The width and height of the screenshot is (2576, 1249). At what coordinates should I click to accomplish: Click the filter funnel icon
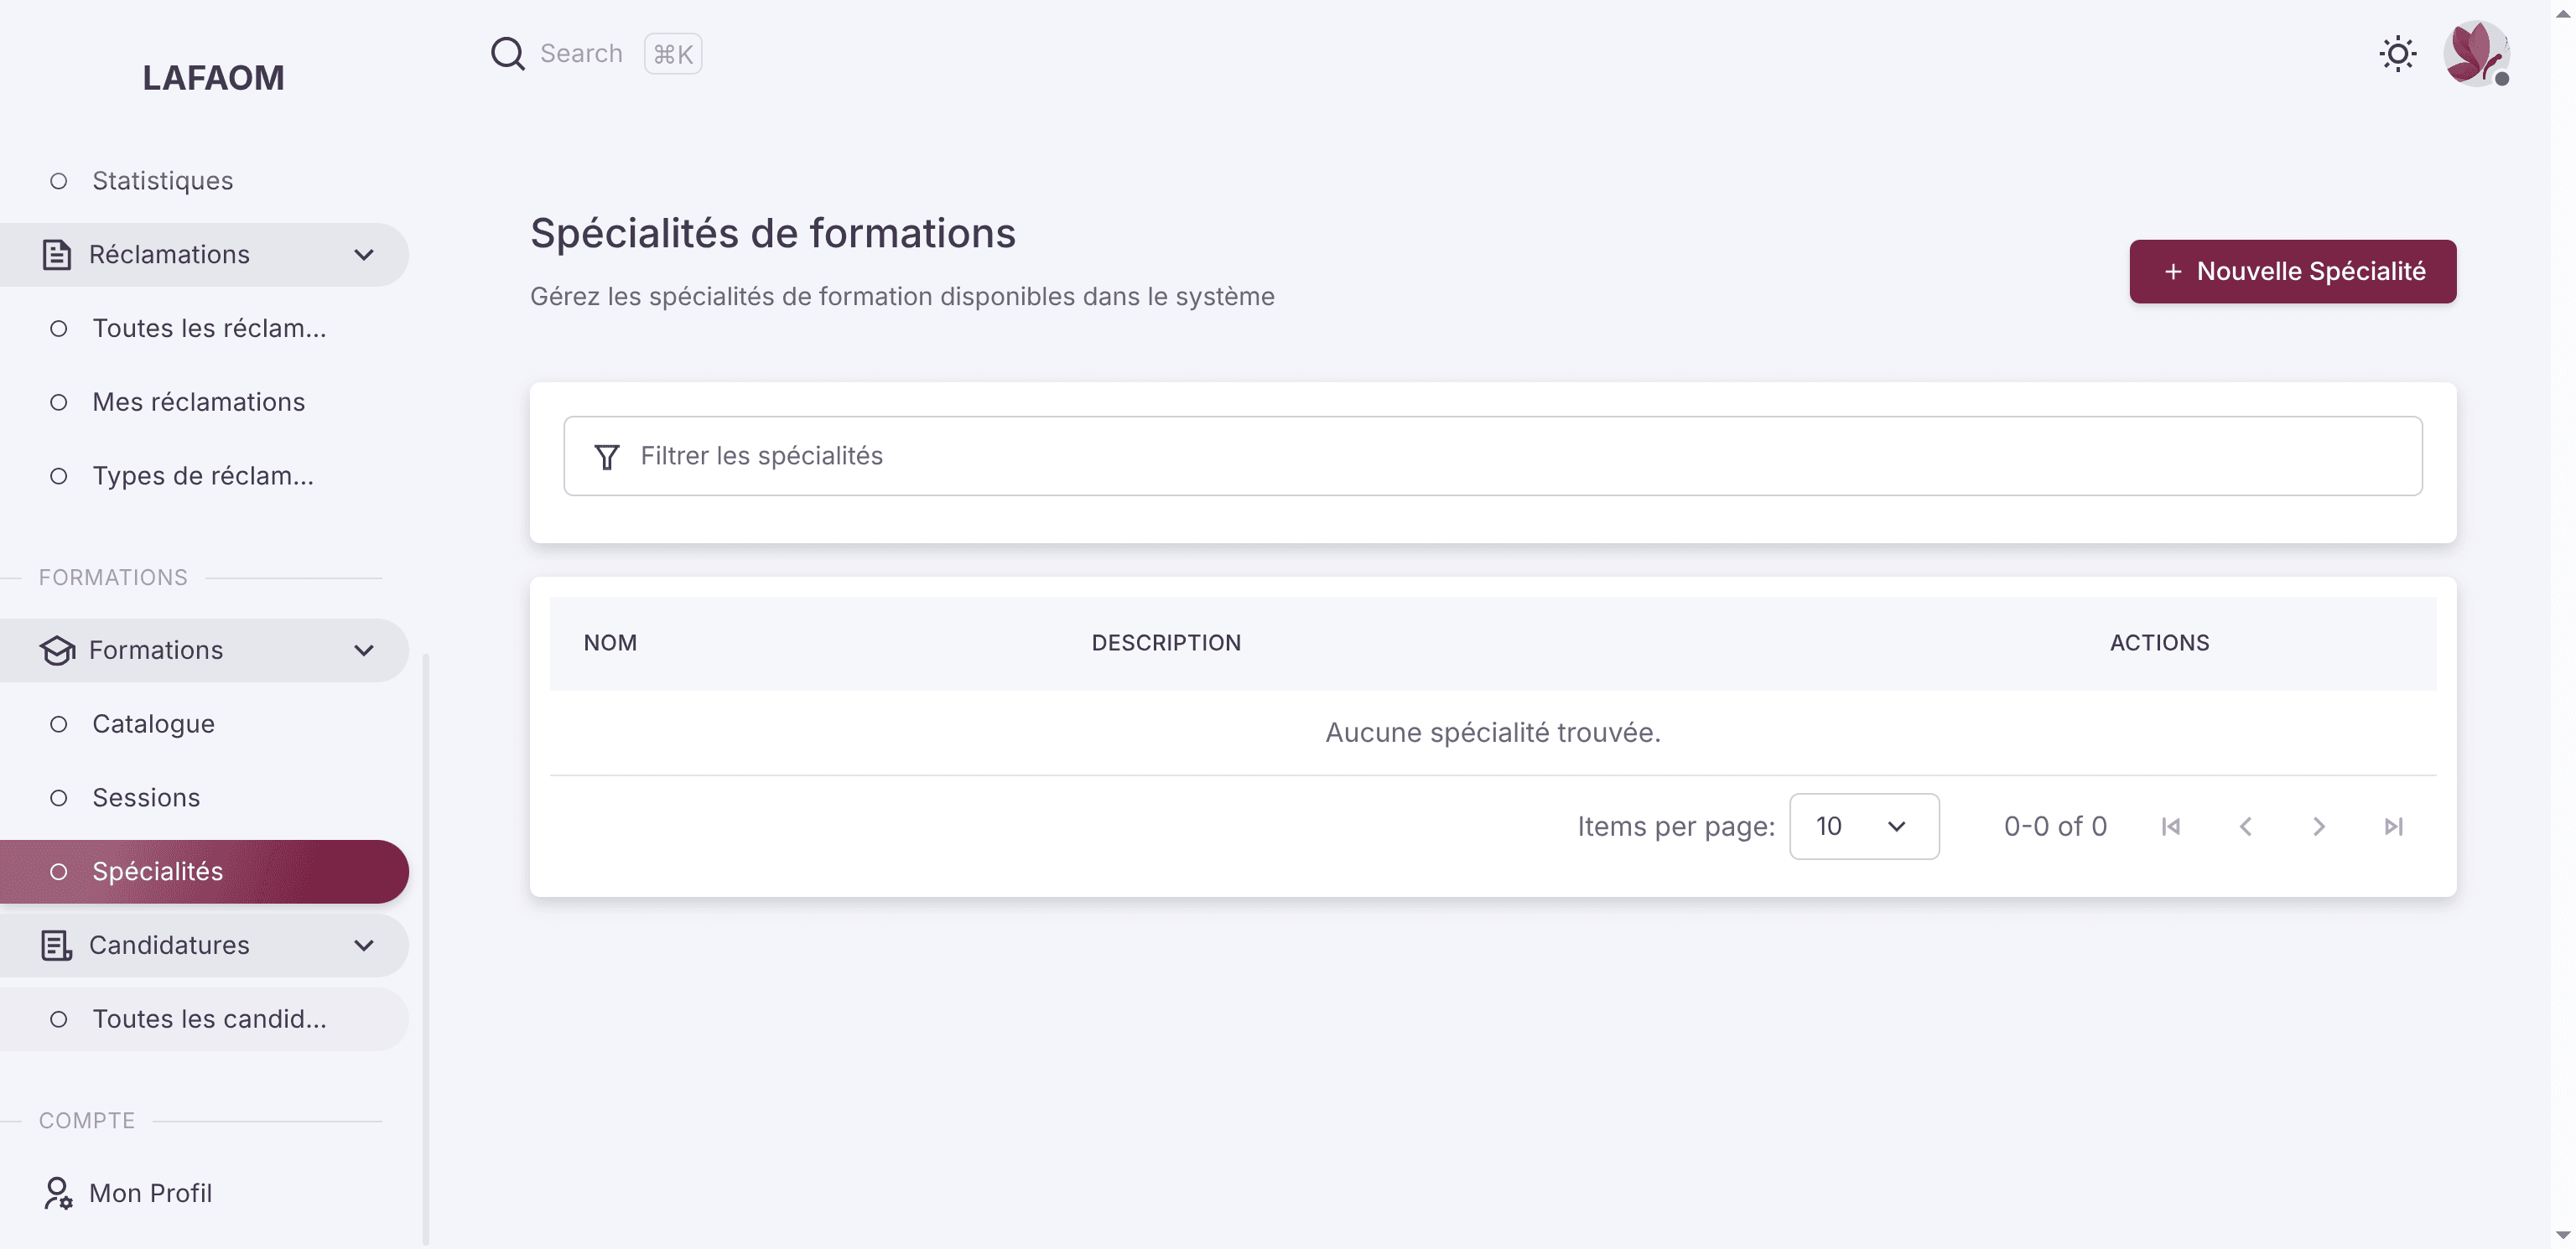point(606,457)
